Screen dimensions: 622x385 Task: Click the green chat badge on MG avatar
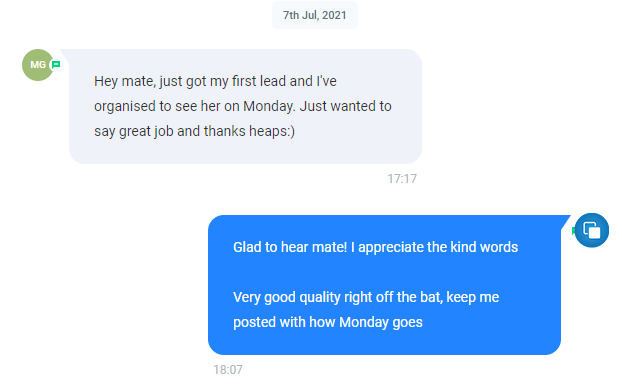click(x=56, y=64)
